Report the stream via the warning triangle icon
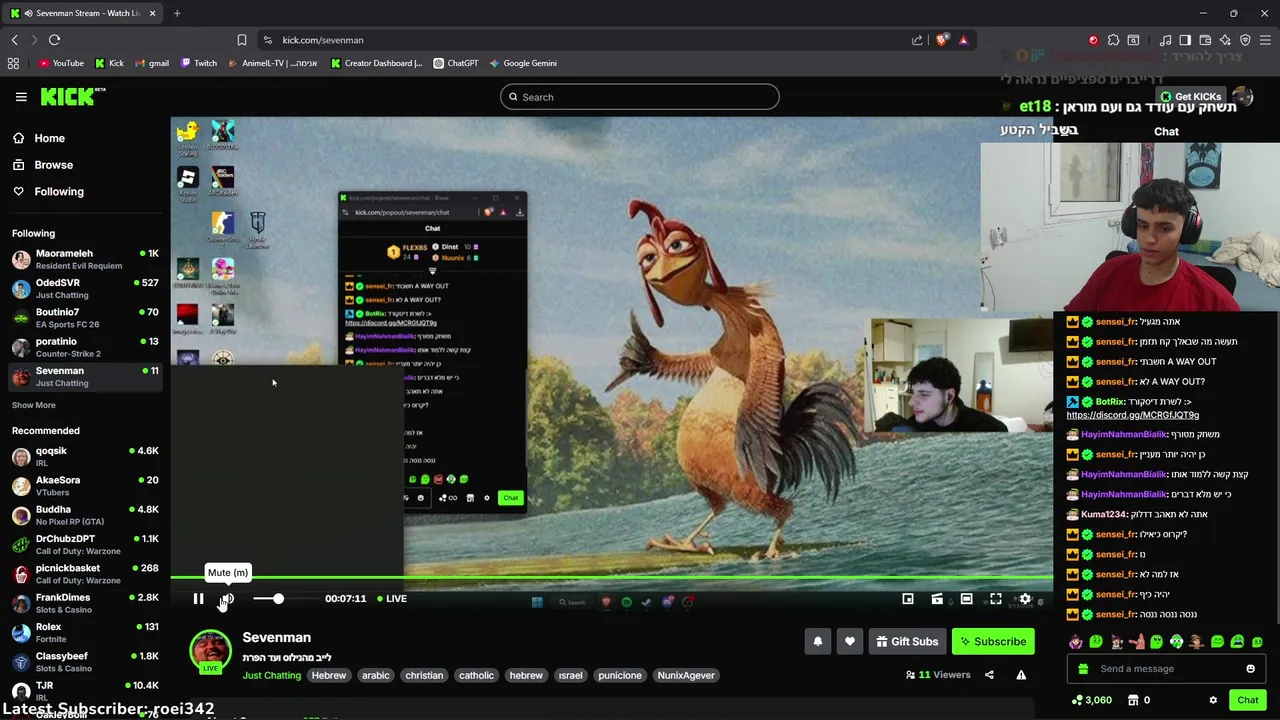 (x=1021, y=675)
